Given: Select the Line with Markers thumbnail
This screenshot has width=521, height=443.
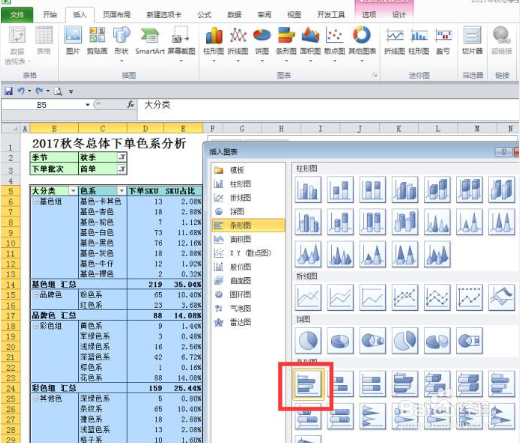Looking at the screenshot, I should coord(405,297).
